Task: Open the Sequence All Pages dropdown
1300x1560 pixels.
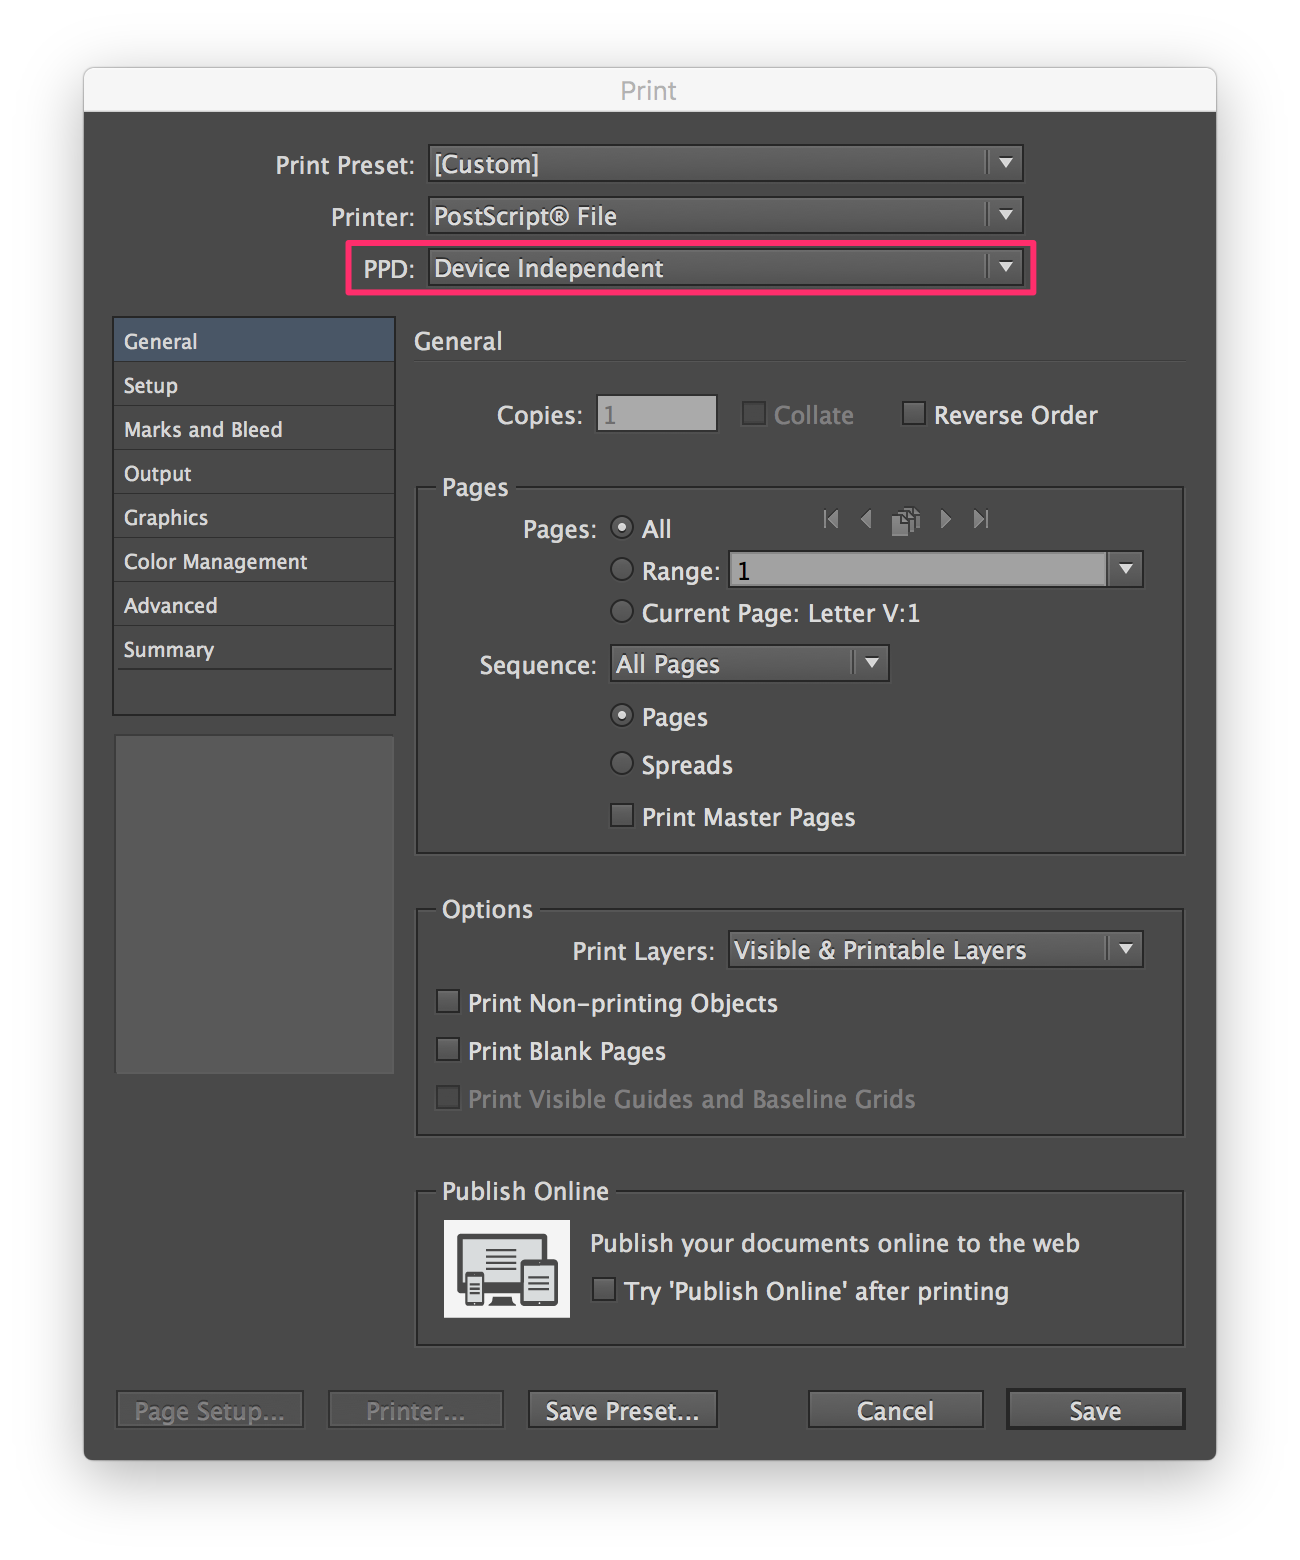Action: click(749, 664)
